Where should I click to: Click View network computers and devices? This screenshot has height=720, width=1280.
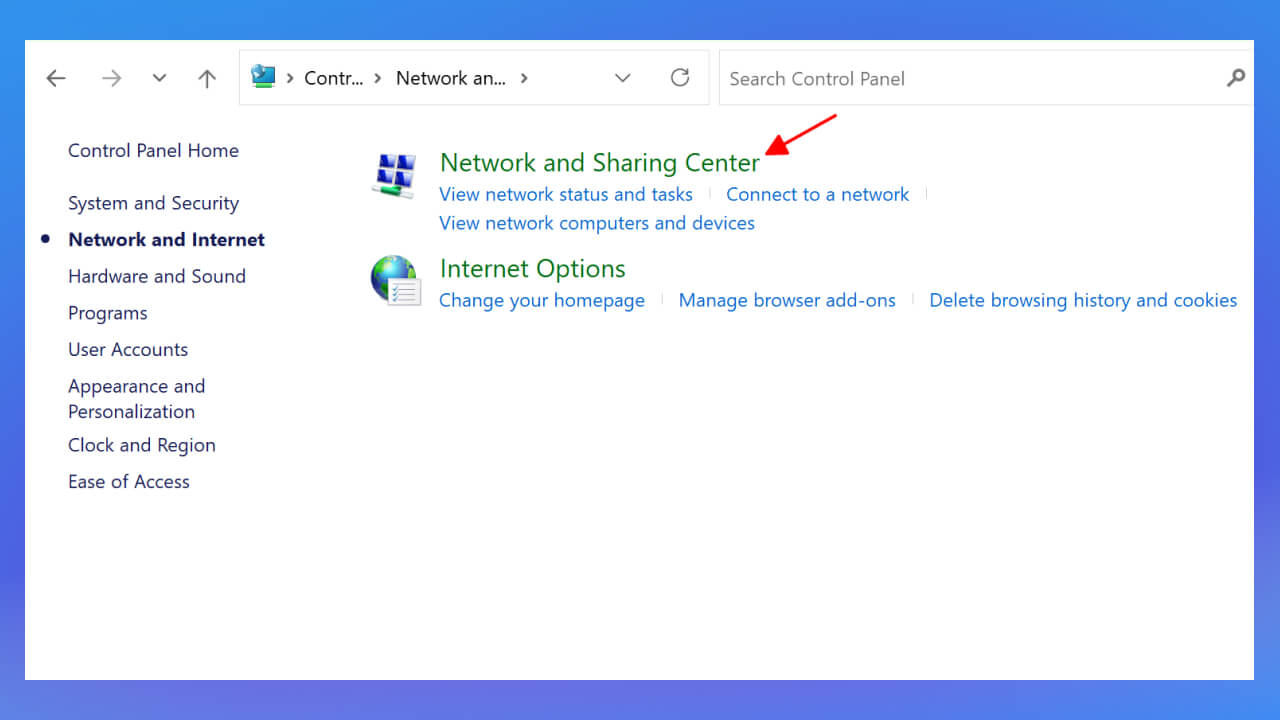coord(597,222)
